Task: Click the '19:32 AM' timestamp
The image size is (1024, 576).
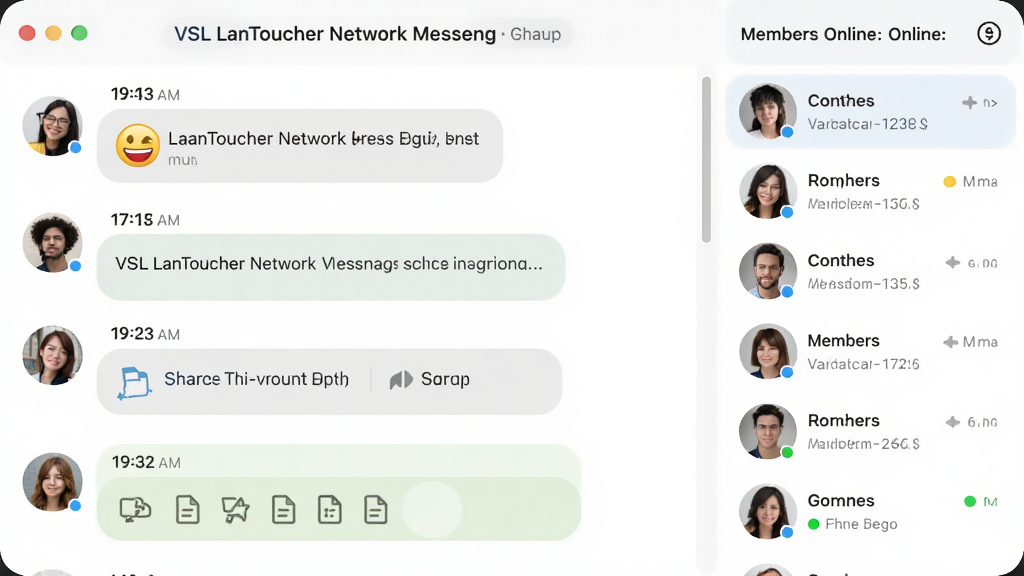Action: [146, 462]
